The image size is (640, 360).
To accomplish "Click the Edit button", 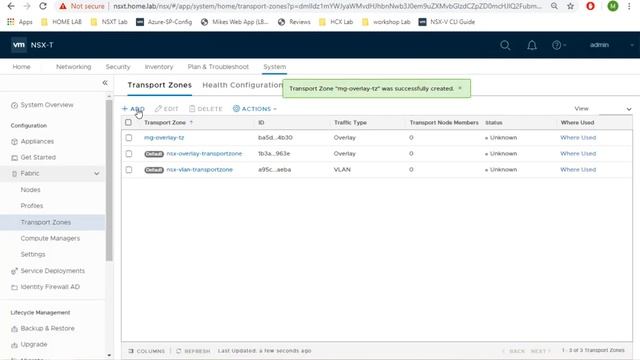I will [x=167, y=109].
